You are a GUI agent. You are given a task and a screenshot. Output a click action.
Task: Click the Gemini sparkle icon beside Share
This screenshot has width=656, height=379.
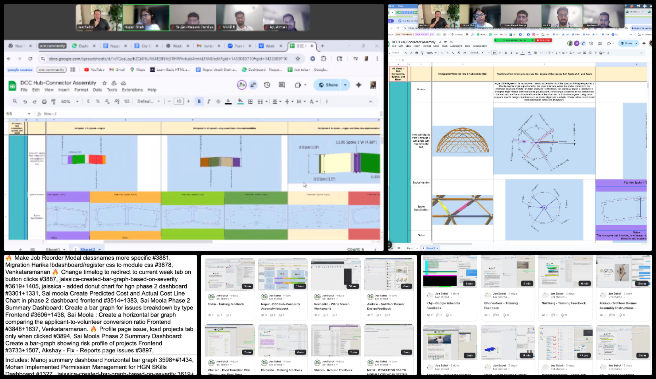[359, 85]
